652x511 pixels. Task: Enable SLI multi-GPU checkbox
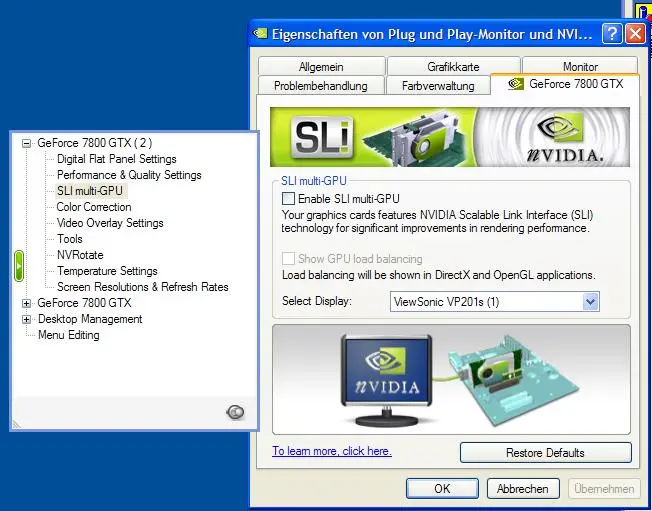pos(288,199)
